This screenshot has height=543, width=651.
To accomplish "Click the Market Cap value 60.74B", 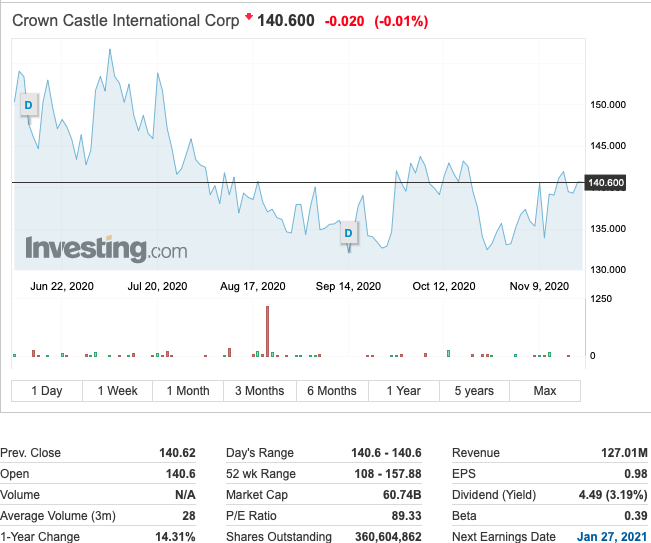I will click(402, 495).
